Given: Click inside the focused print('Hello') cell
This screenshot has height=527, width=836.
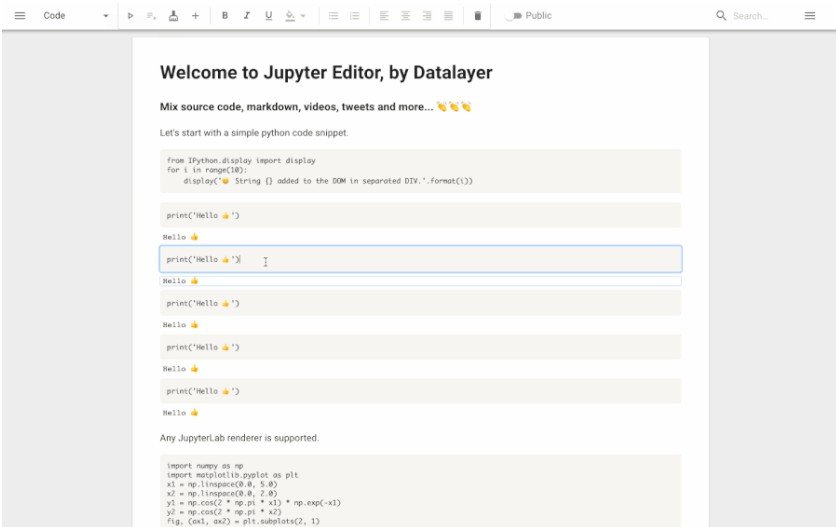Looking at the screenshot, I should coord(420,259).
